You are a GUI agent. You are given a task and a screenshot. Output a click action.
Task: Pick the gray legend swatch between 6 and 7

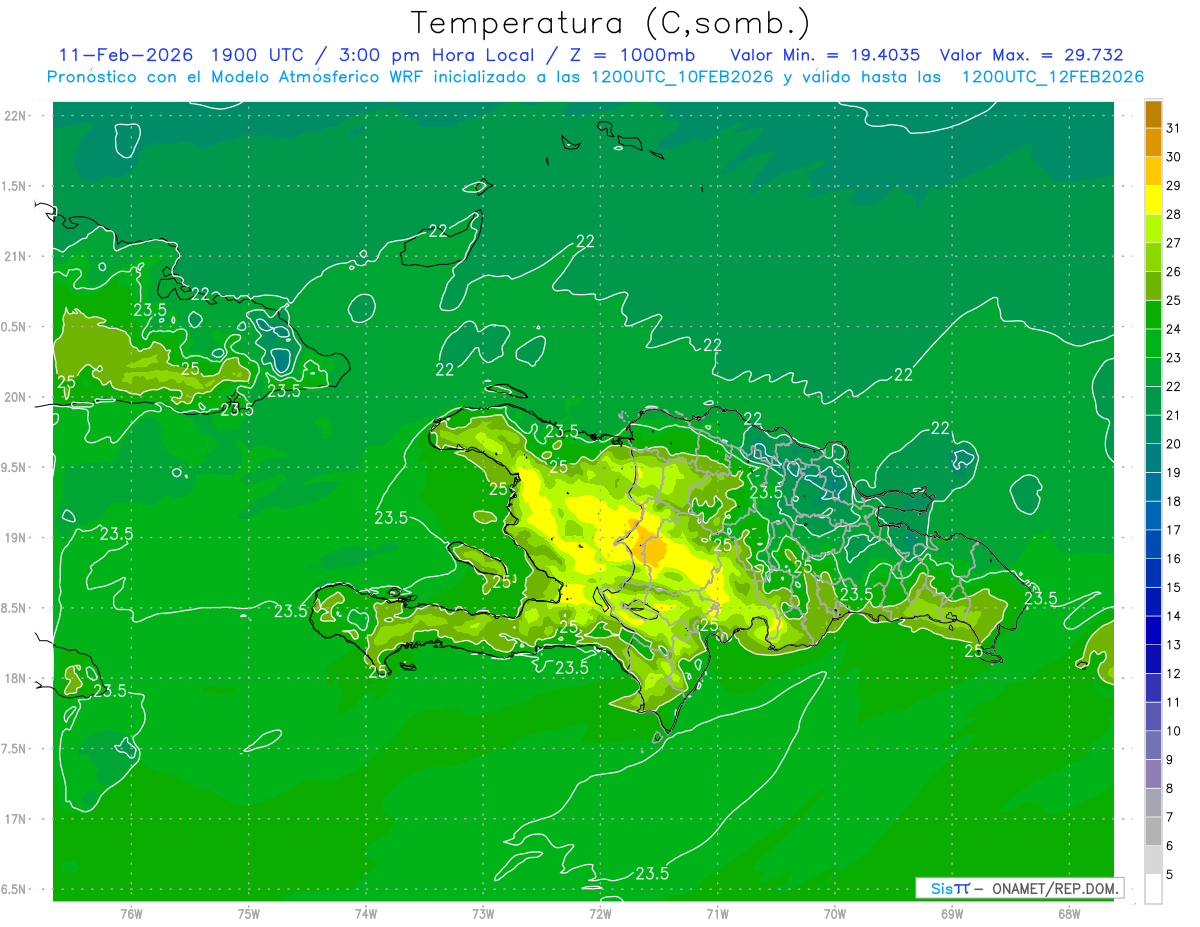(1153, 830)
